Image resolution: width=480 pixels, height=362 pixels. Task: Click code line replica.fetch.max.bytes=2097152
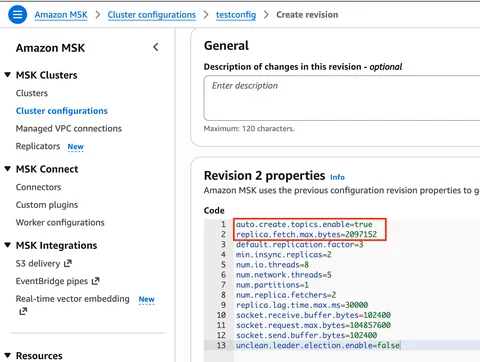(307, 234)
